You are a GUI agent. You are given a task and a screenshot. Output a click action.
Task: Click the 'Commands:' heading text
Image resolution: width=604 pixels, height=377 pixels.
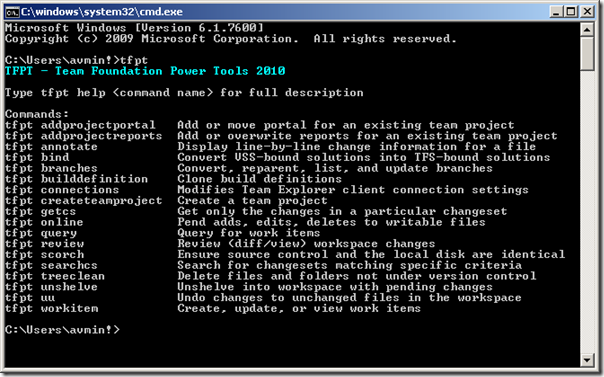coord(37,114)
